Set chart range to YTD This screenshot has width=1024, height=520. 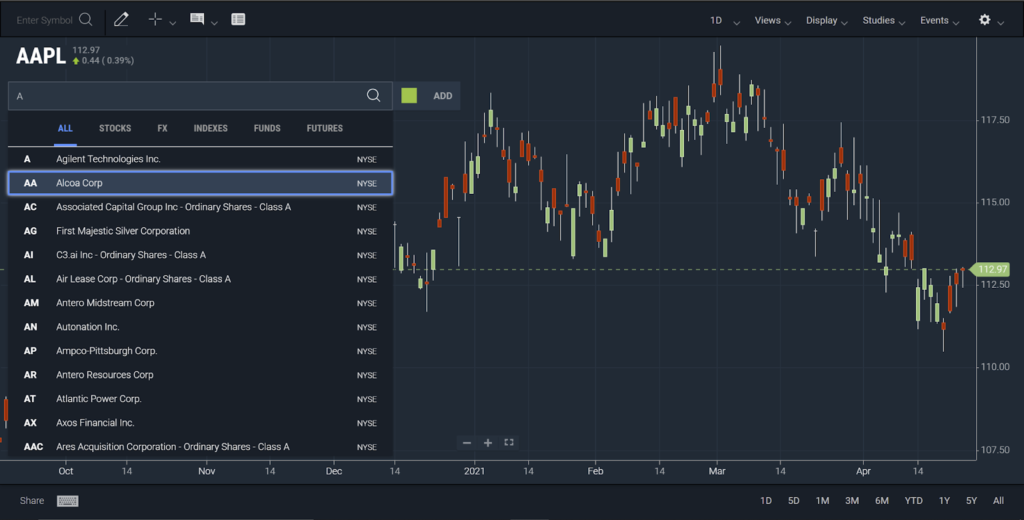click(x=913, y=500)
